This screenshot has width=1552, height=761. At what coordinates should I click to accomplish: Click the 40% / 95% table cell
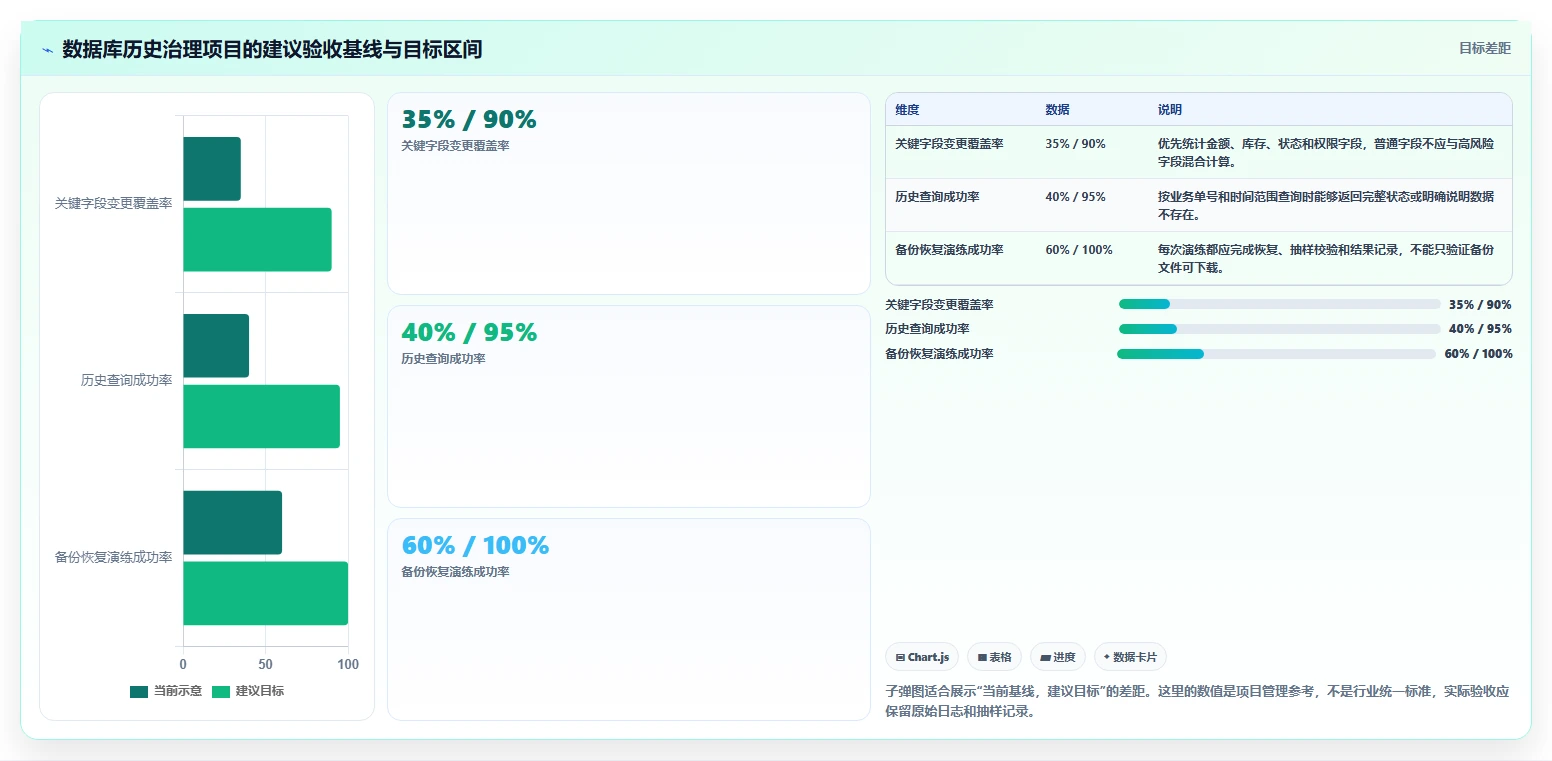[x=1075, y=197]
